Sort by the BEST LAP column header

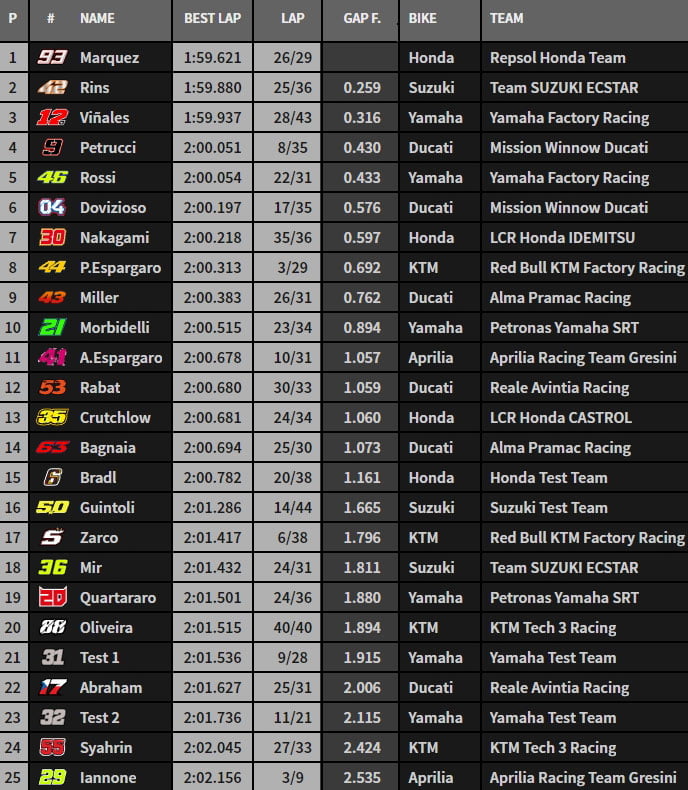[212, 18]
